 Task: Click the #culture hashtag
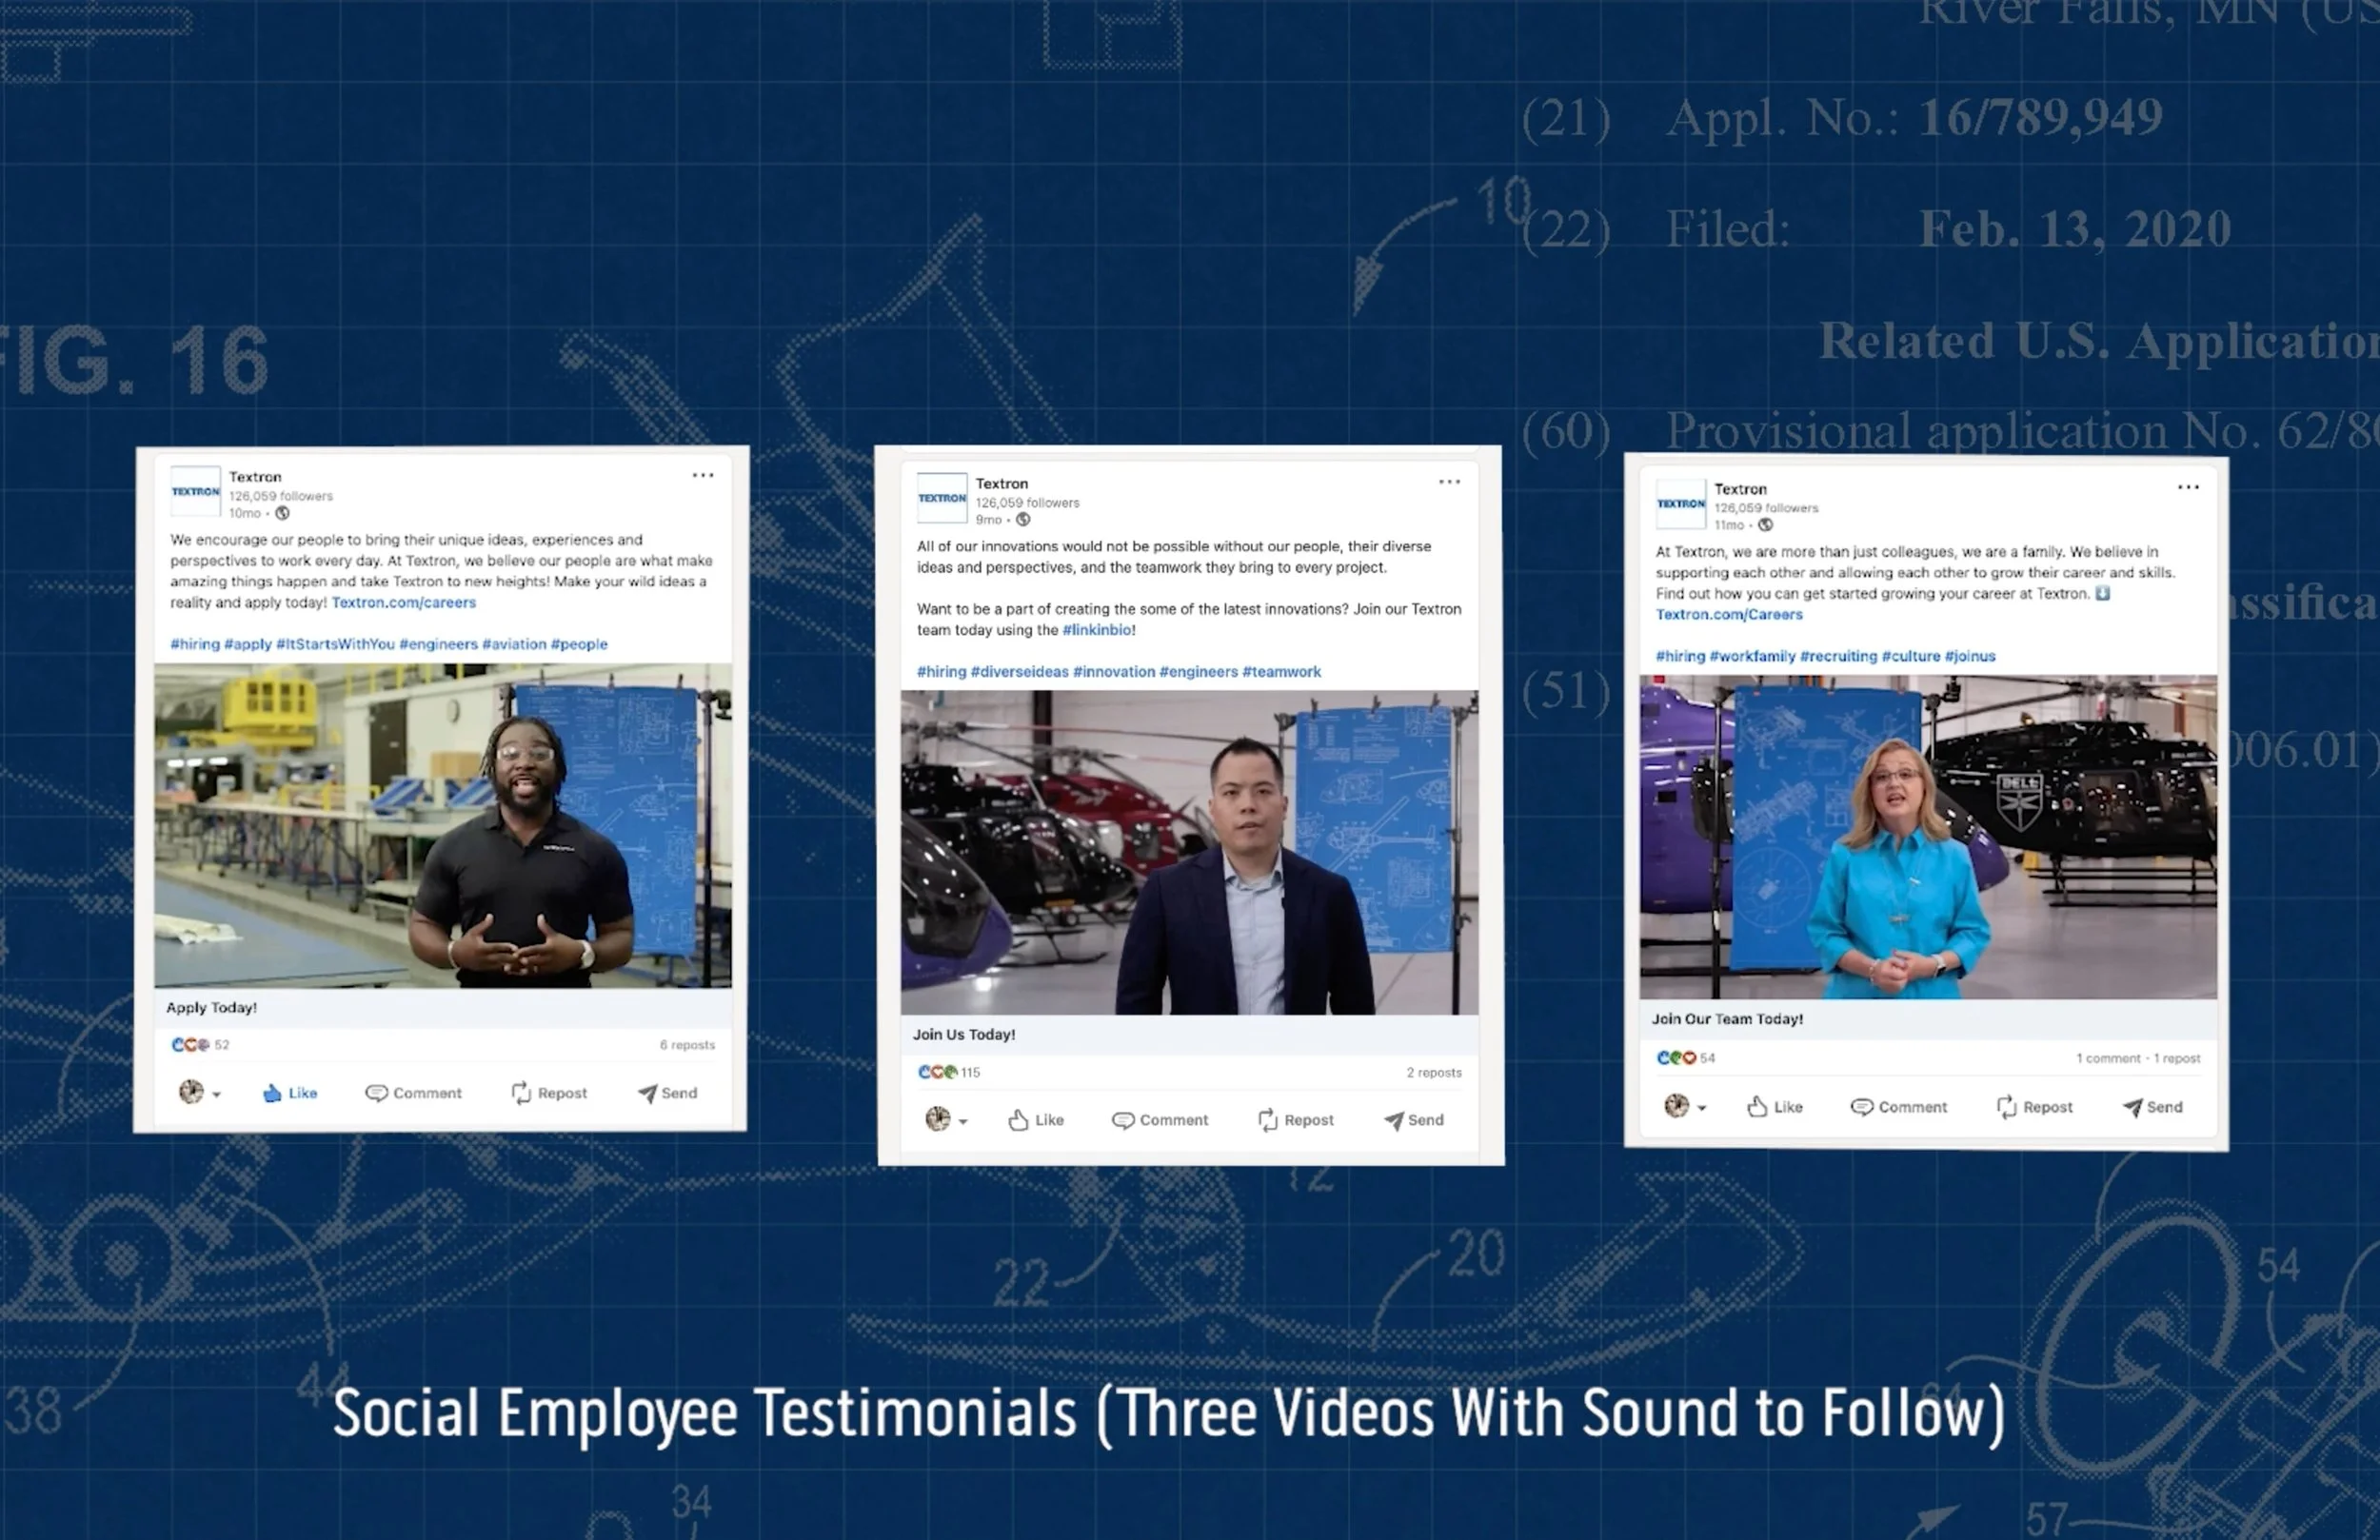[1911, 656]
